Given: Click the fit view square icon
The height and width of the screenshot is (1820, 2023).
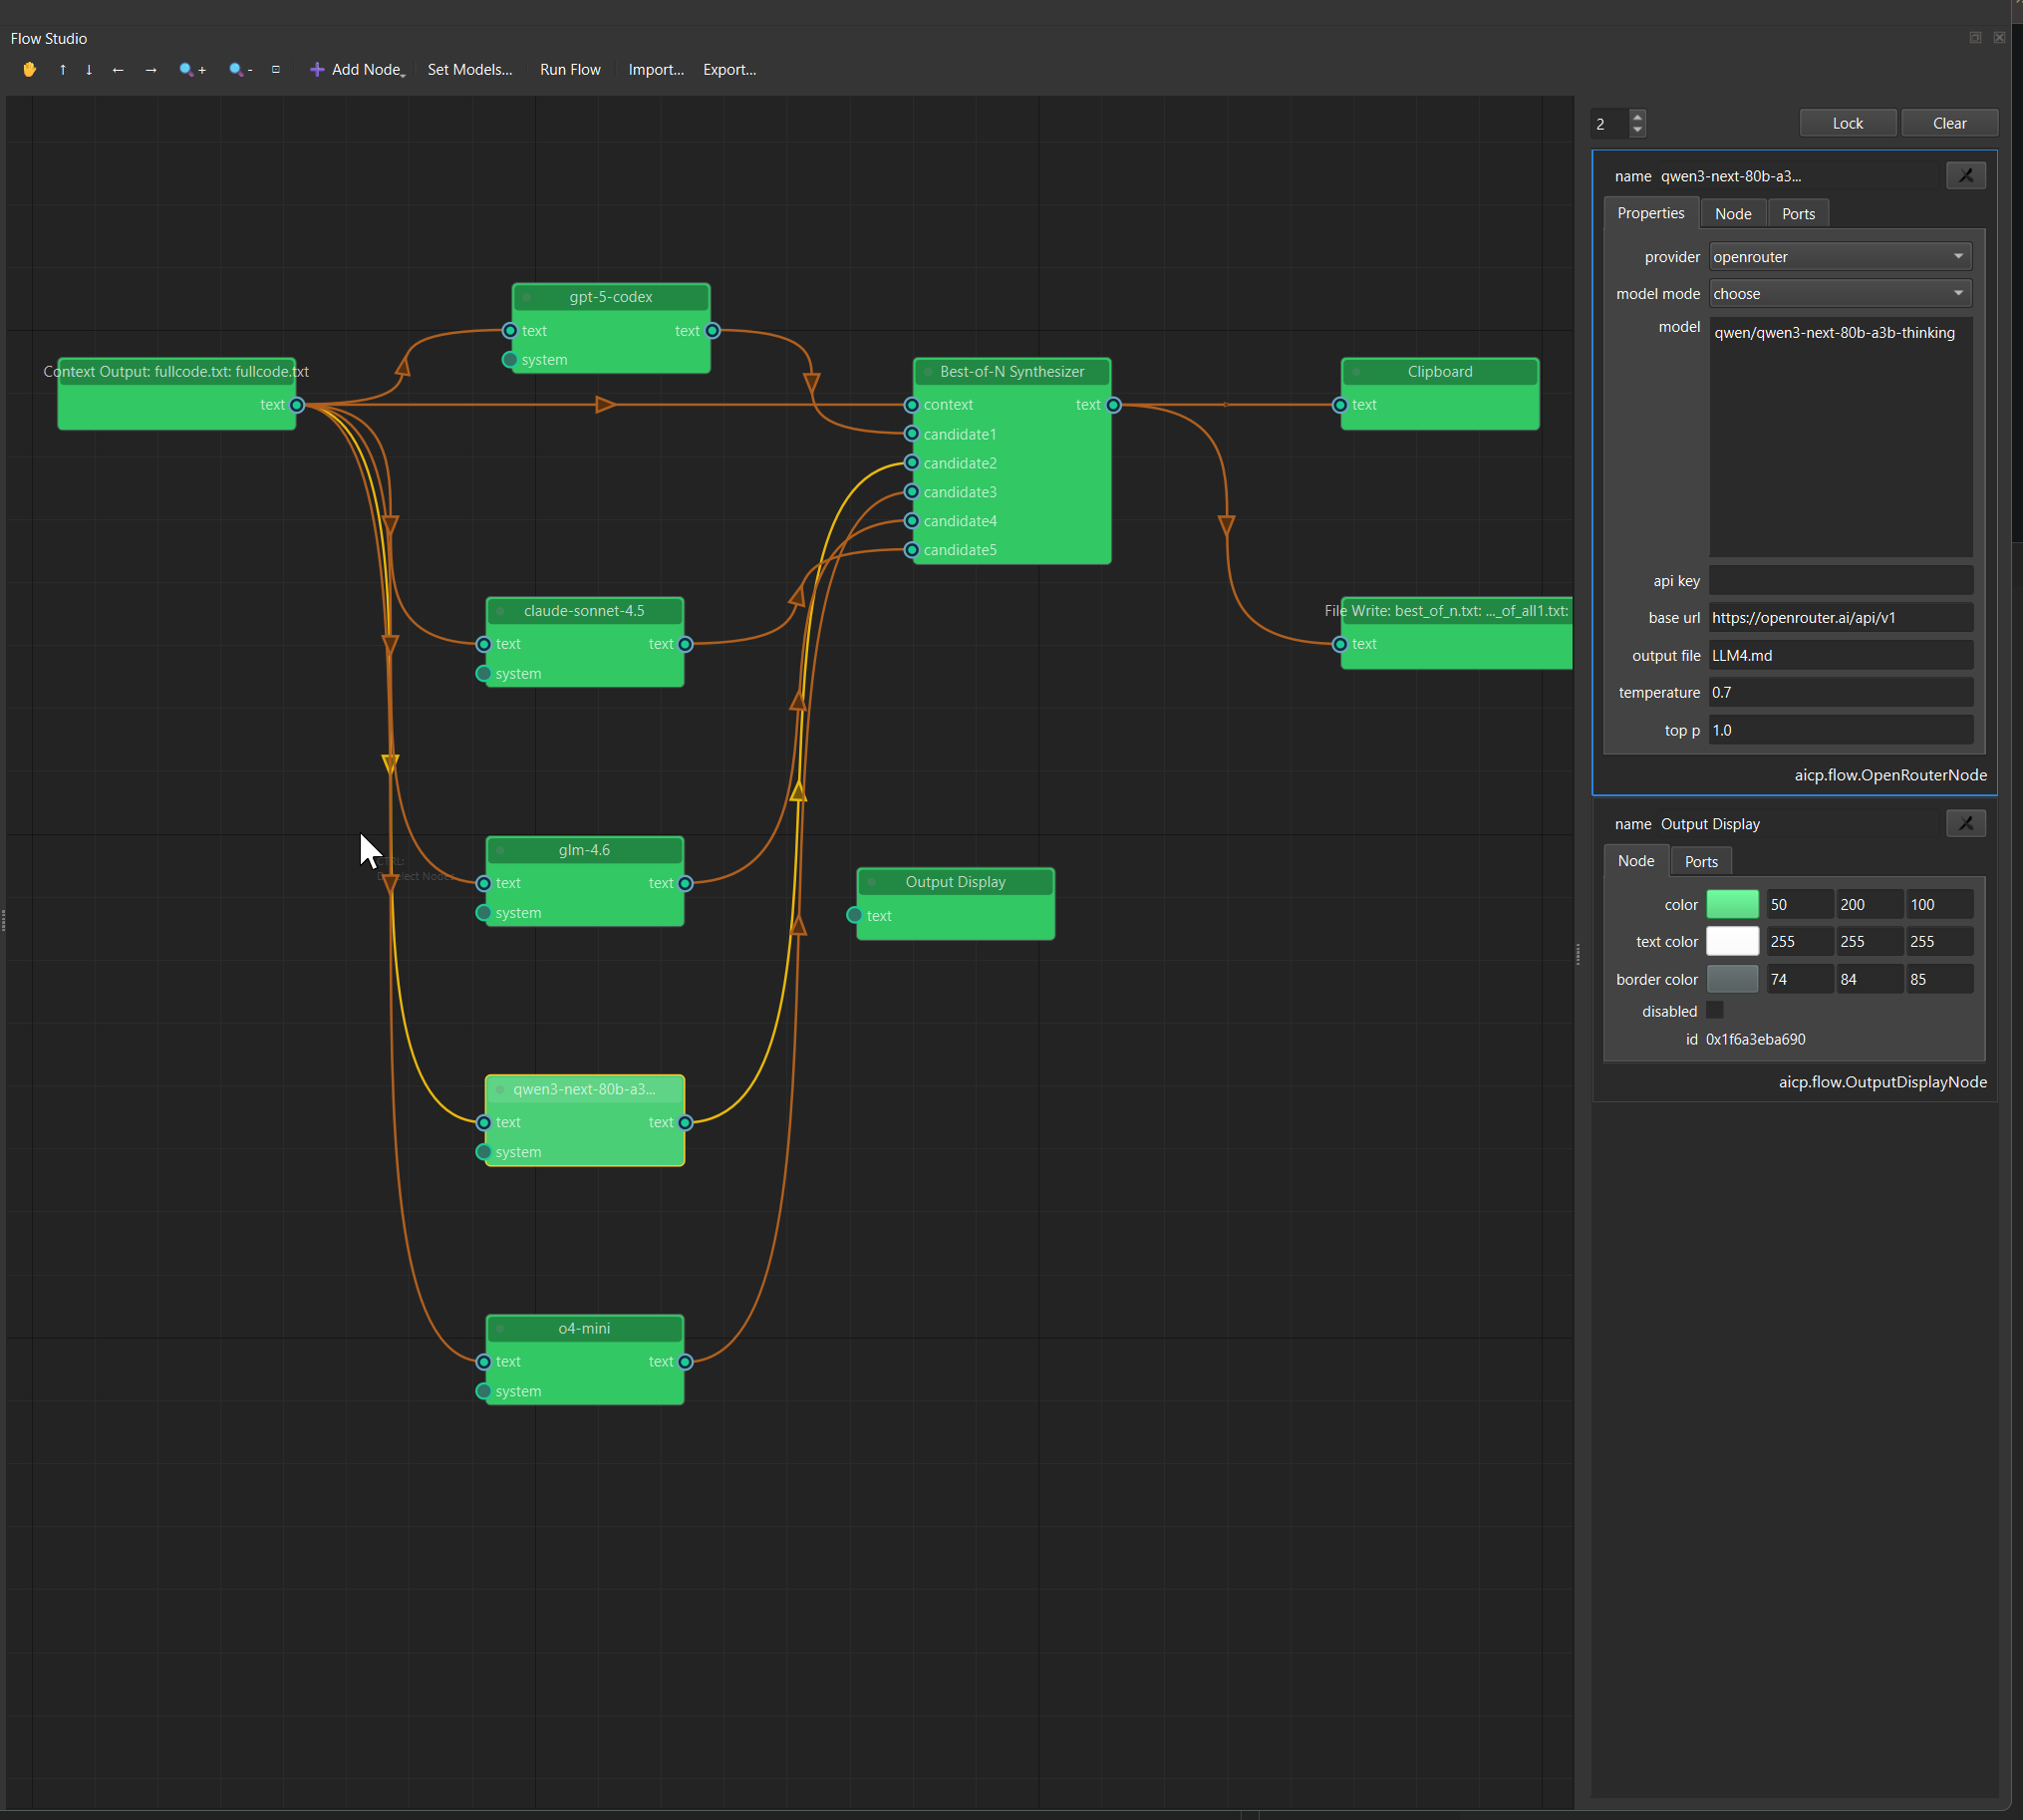Looking at the screenshot, I should 276,69.
